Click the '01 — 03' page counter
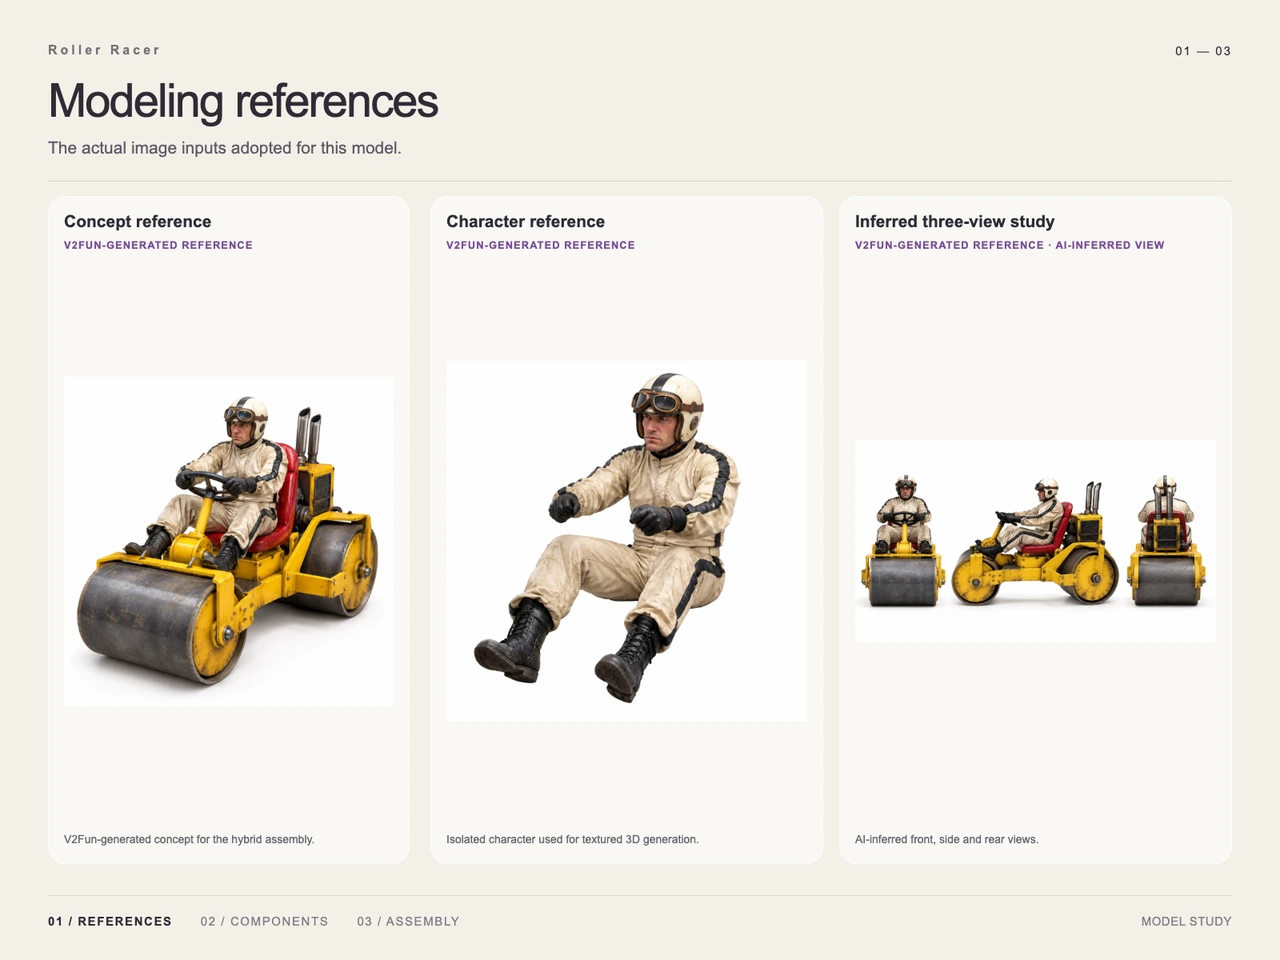1280x960 pixels. pyautogui.click(x=1203, y=51)
